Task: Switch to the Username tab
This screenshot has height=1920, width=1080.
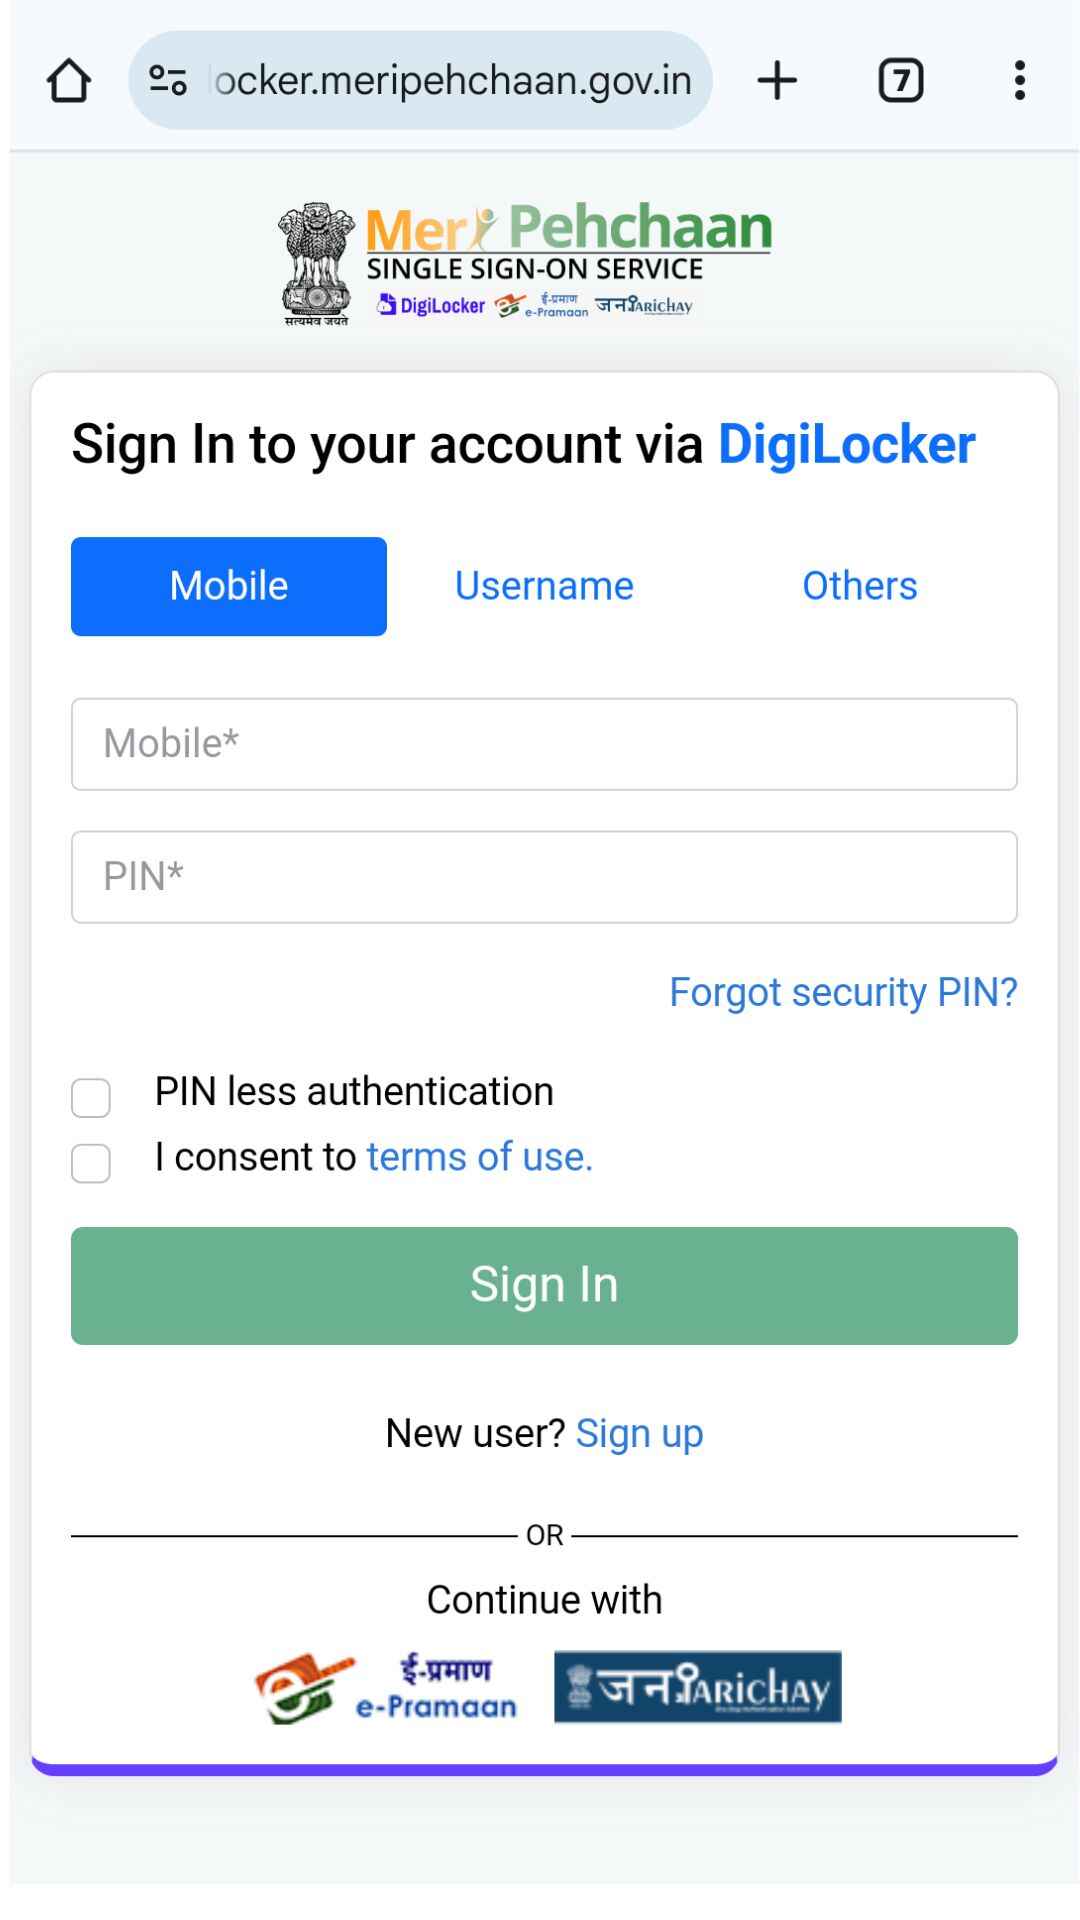Action: coord(544,586)
